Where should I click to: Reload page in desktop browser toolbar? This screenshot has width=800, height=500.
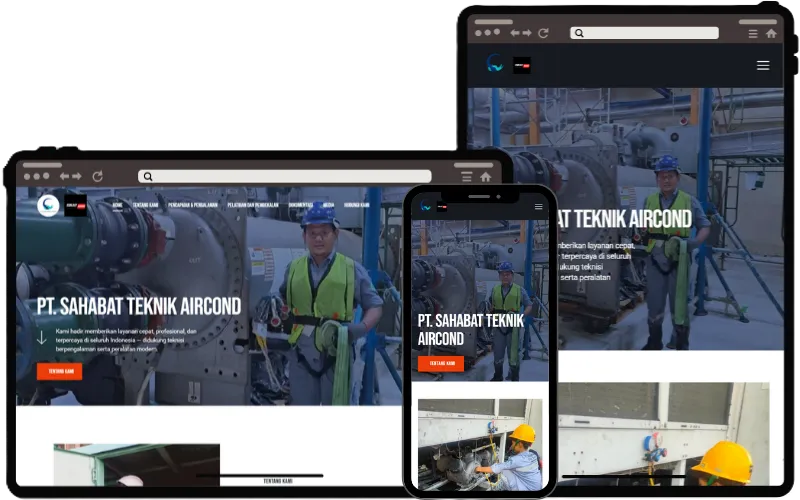(97, 177)
